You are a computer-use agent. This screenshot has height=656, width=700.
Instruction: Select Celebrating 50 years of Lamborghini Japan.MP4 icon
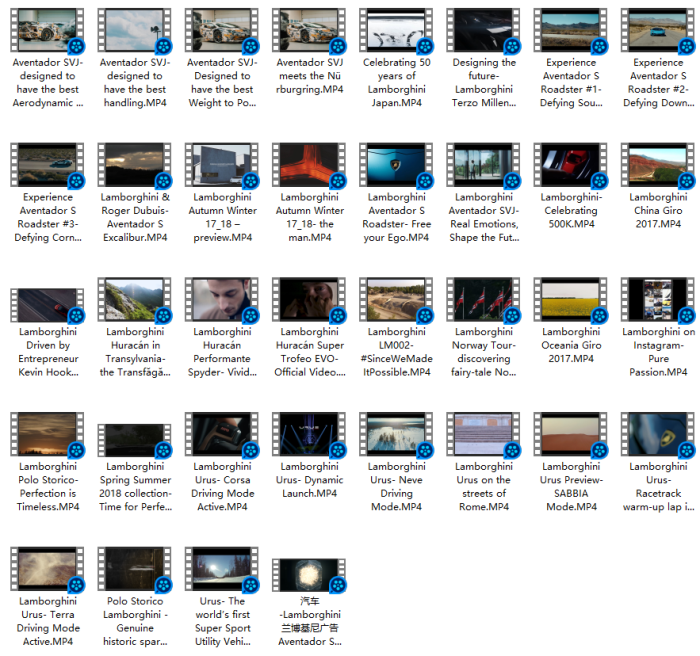tap(396, 30)
